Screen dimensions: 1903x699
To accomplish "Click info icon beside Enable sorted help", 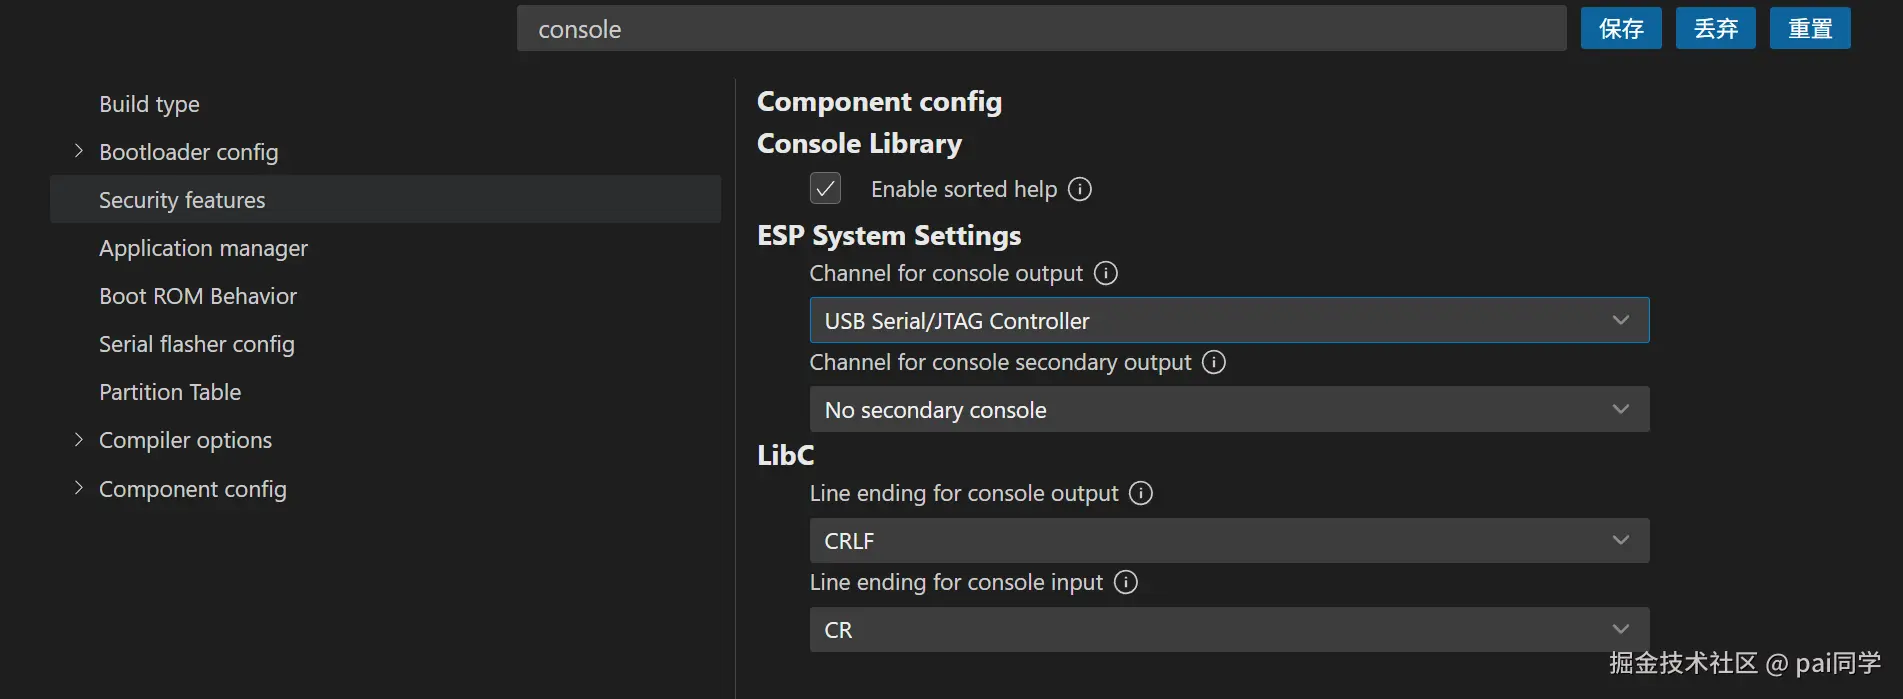I will [1080, 189].
